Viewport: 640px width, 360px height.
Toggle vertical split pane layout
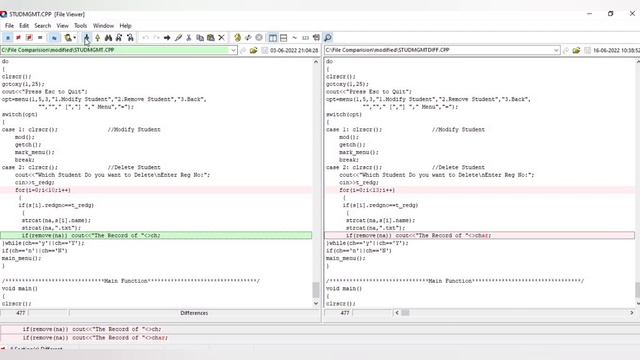coord(273,38)
